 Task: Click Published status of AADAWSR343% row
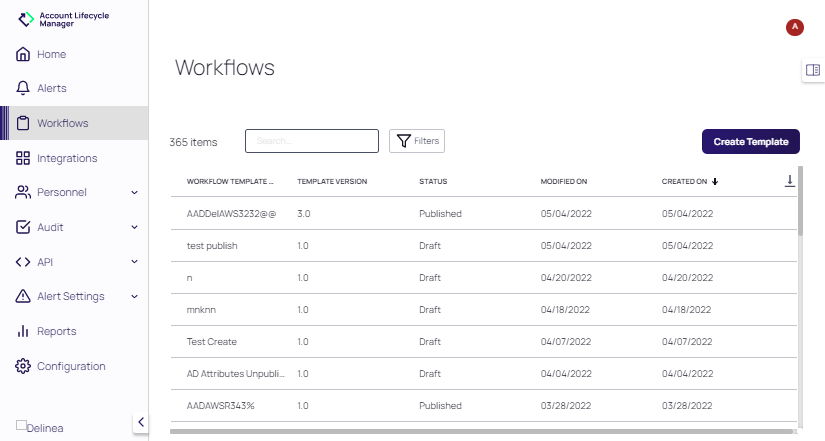pos(440,406)
